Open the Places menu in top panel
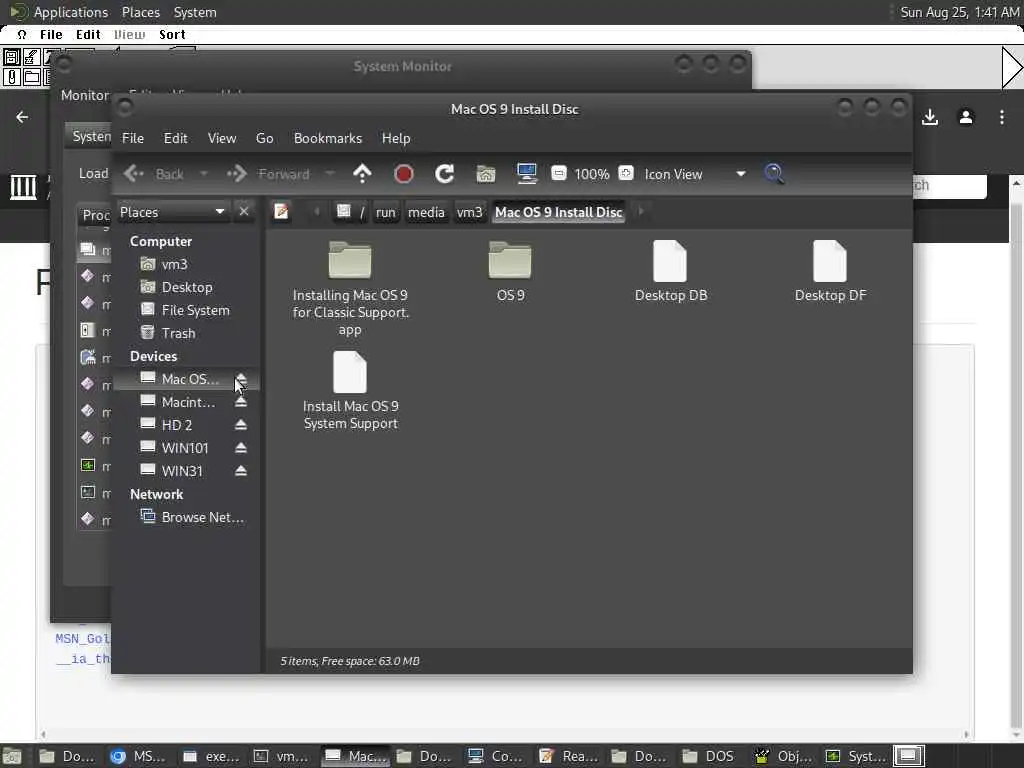Image resolution: width=1024 pixels, height=768 pixels. tap(140, 12)
